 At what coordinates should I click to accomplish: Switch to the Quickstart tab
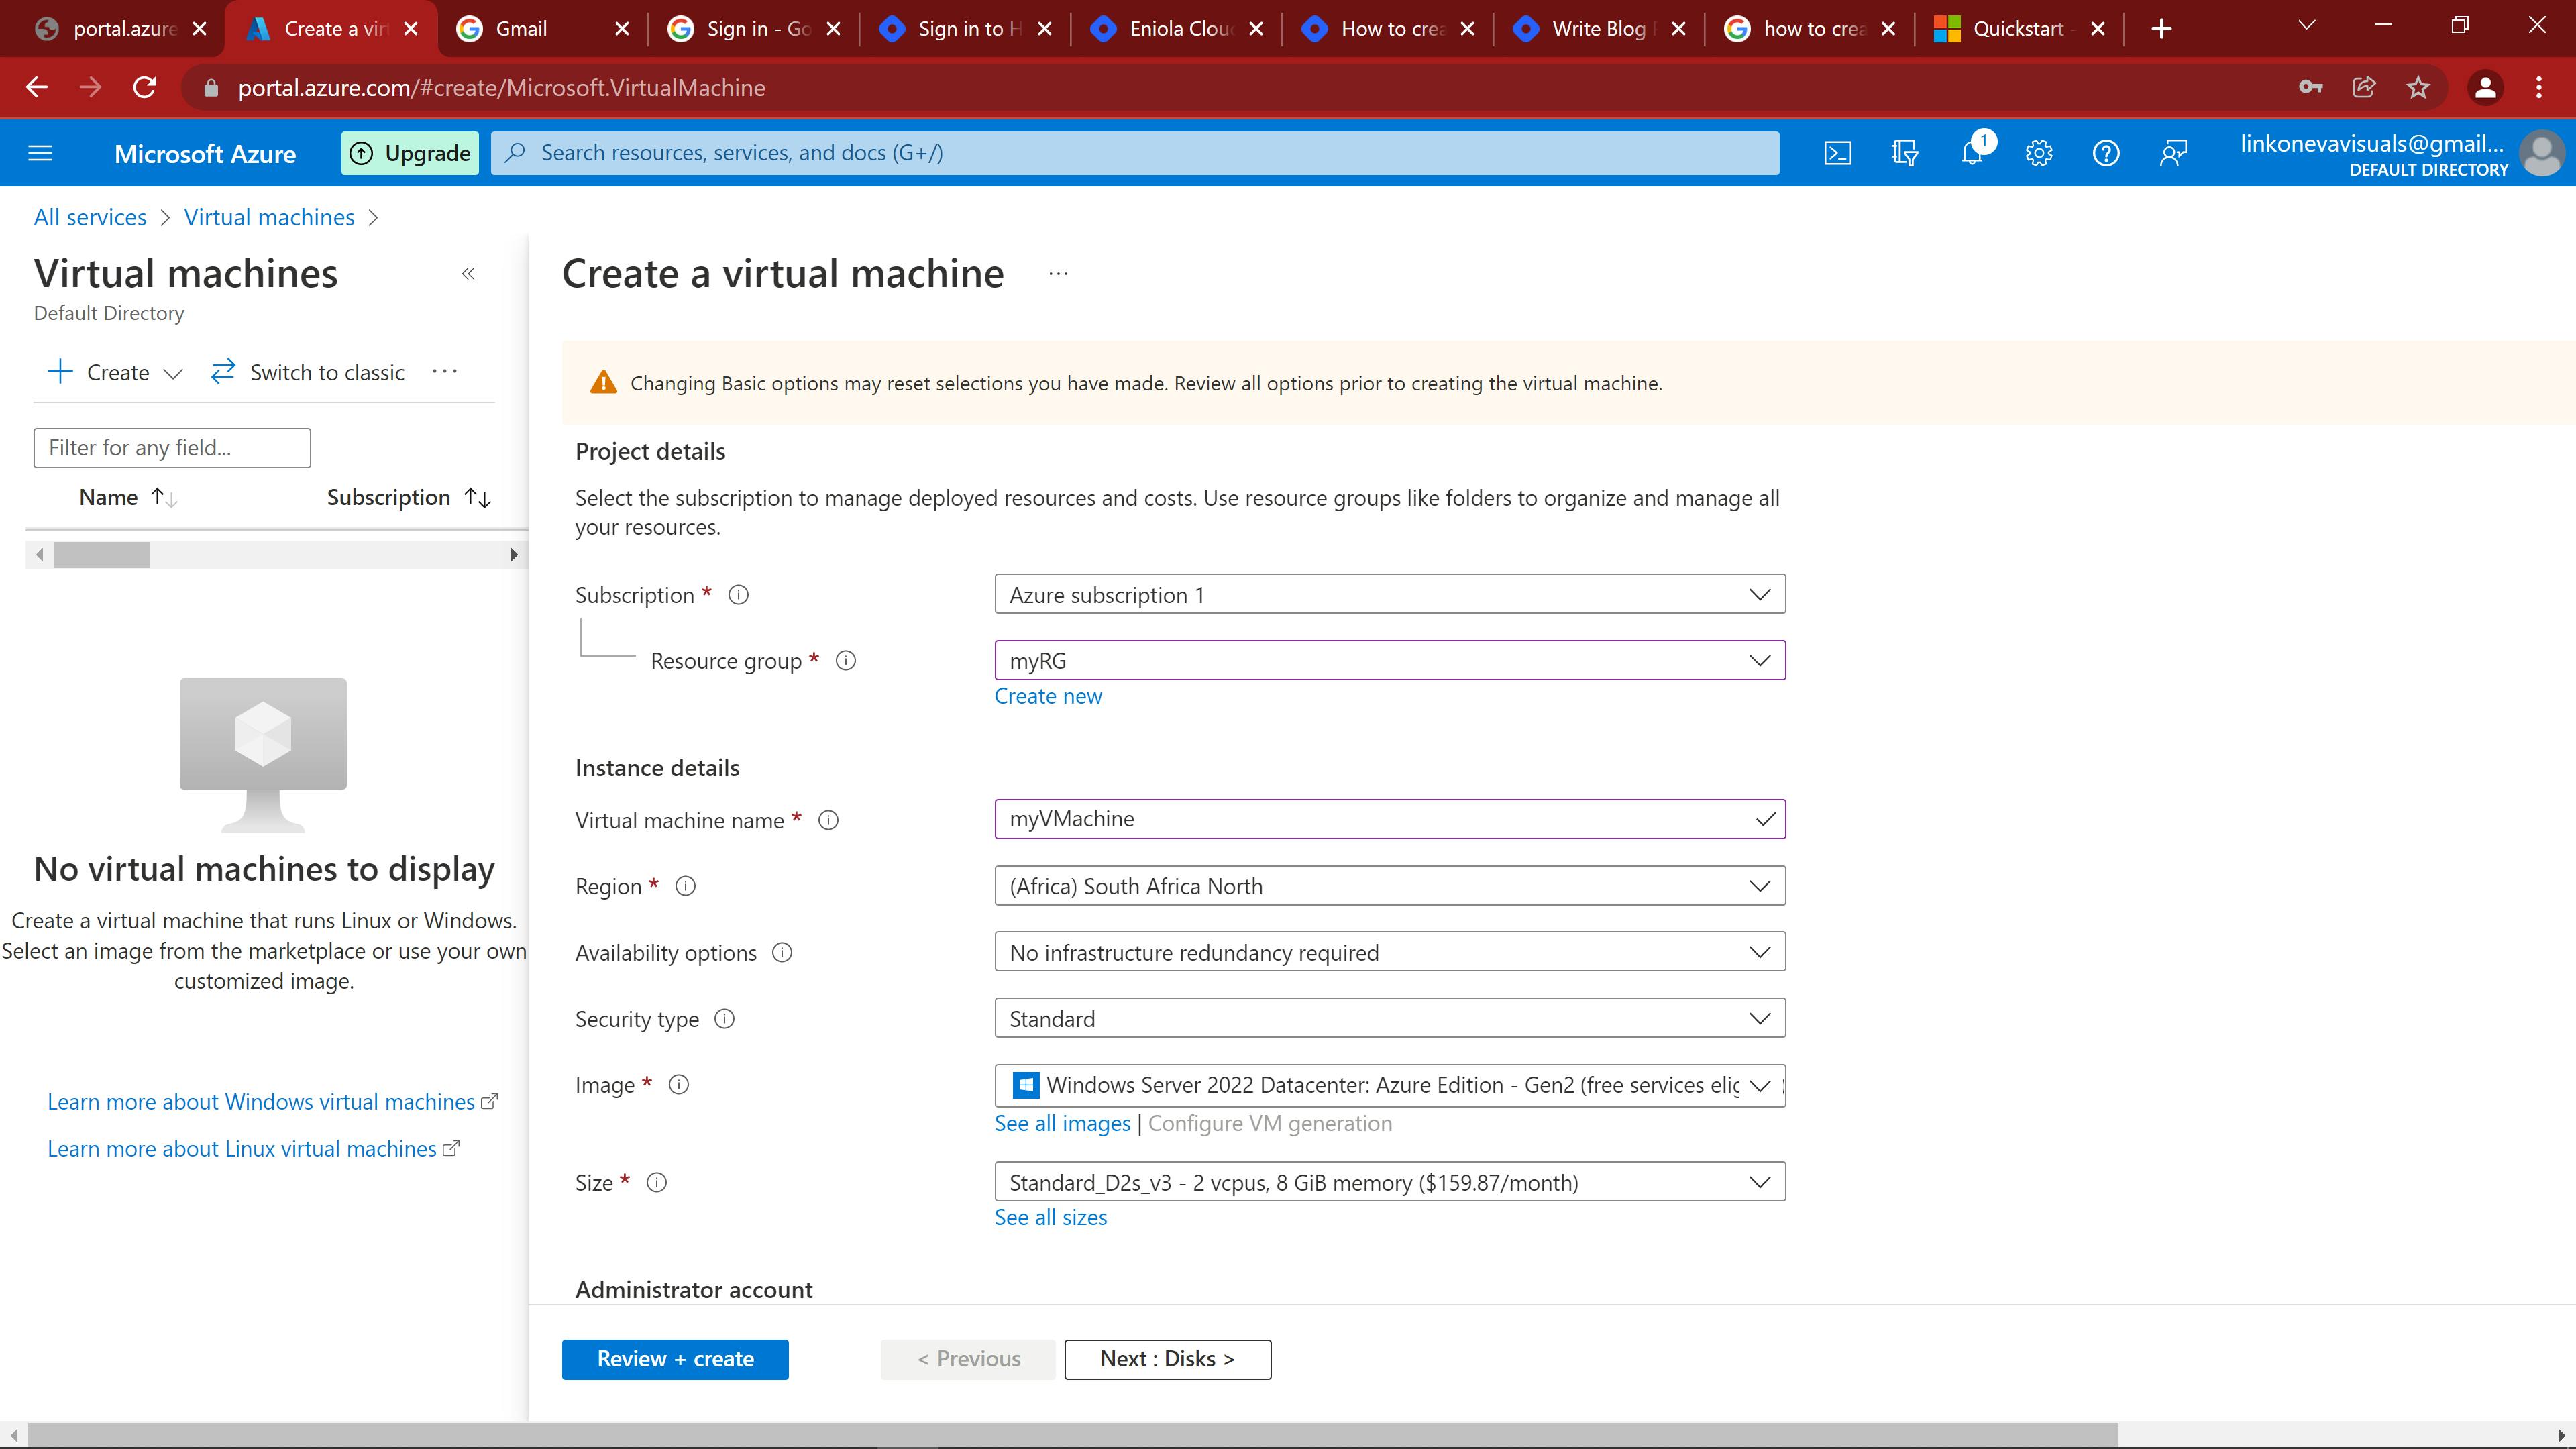tap(2020, 28)
